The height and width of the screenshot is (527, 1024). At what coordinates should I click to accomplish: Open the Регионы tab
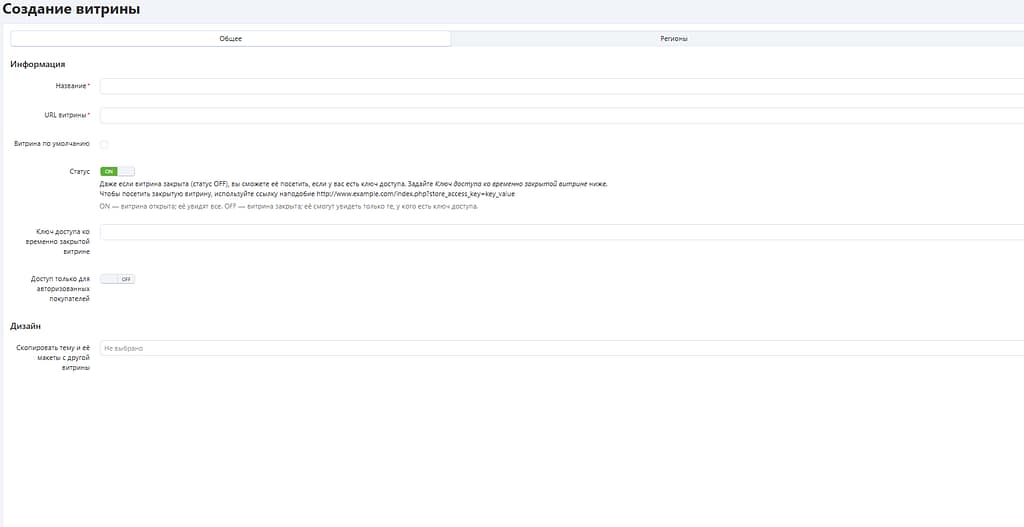tap(673, 39)
